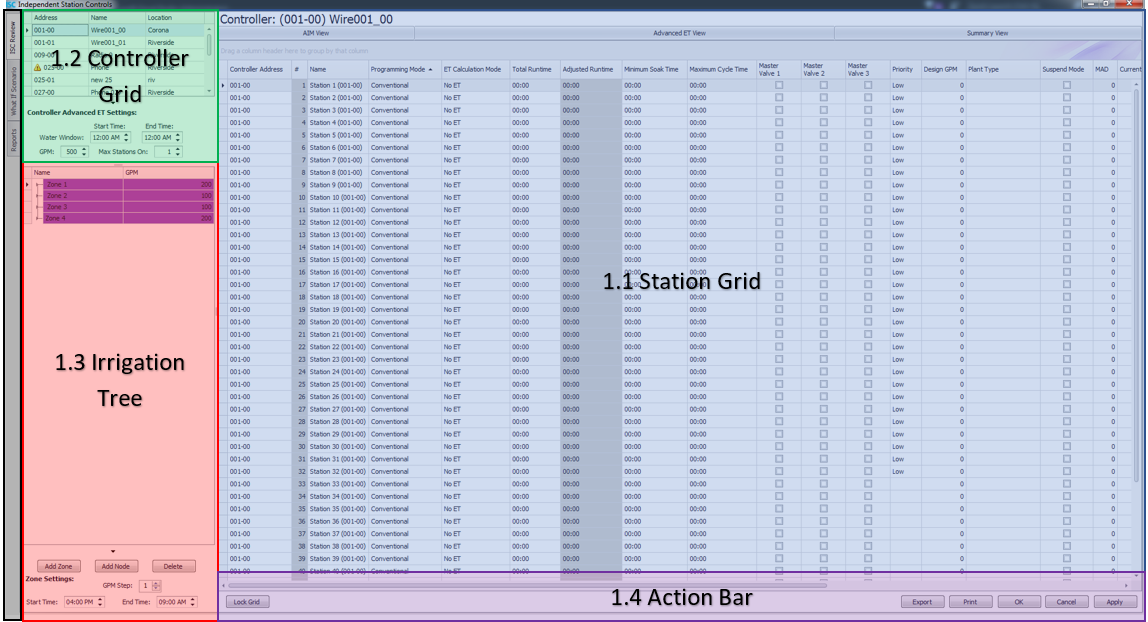The height and width of the screenshot is (622, 1148).
Task: Switch to the Summary View tab
Action: tap(987, 33)
